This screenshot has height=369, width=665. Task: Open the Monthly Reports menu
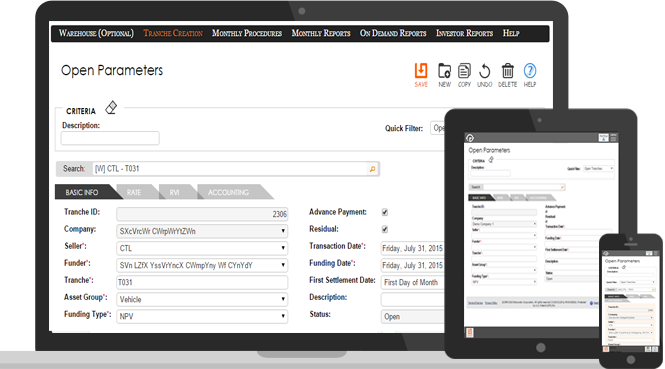[x=321, y=33]
